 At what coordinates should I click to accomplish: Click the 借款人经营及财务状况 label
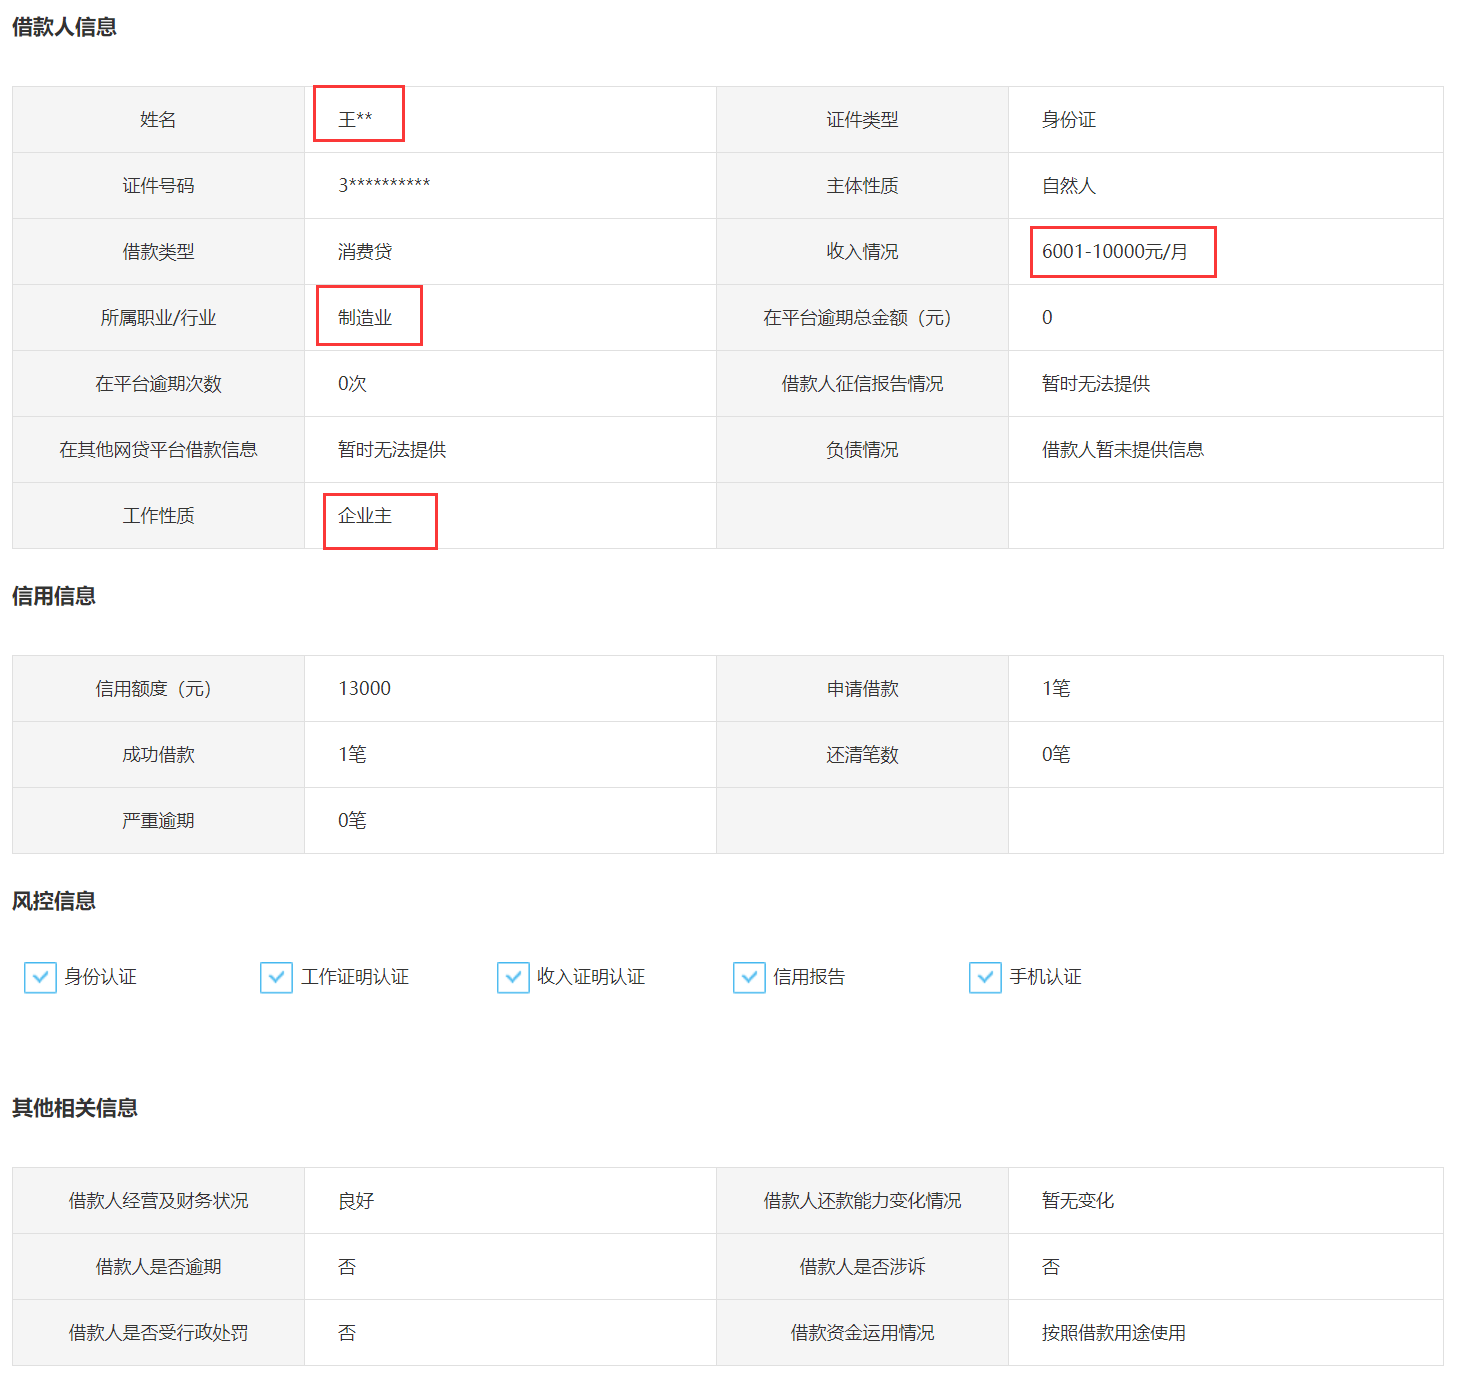[158, 1201]
